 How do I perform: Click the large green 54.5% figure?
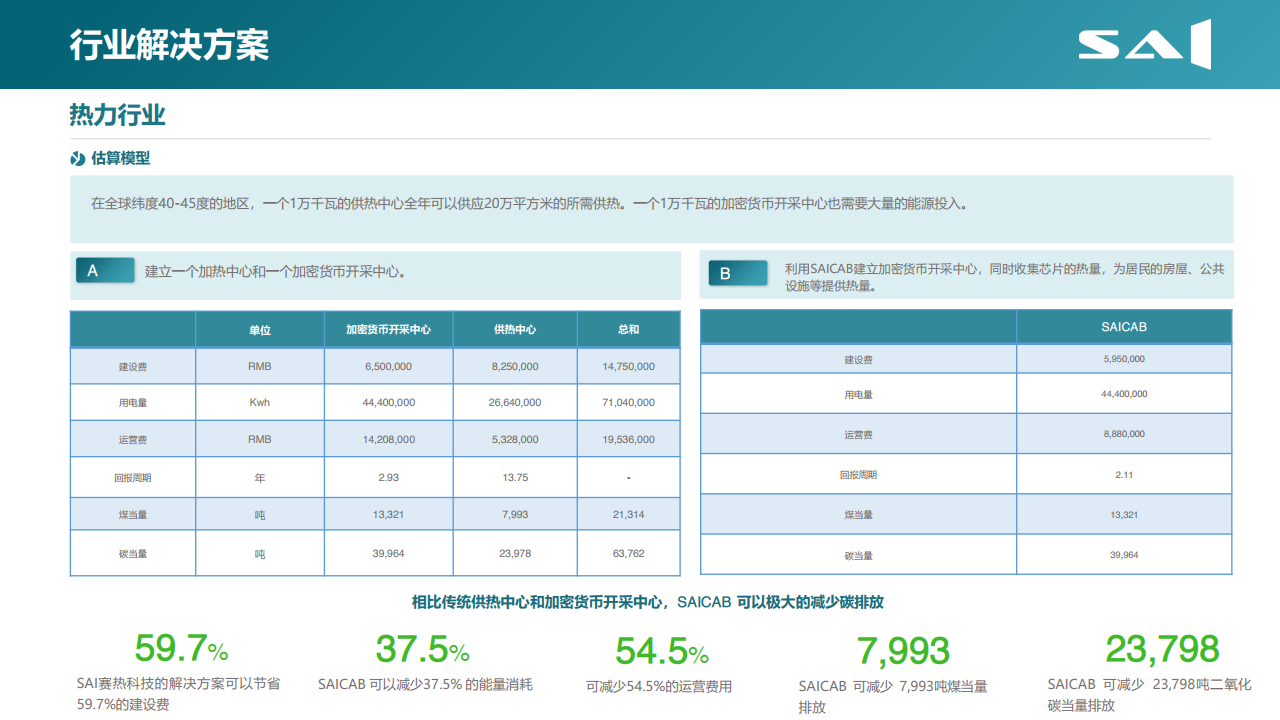pos(662,652)
